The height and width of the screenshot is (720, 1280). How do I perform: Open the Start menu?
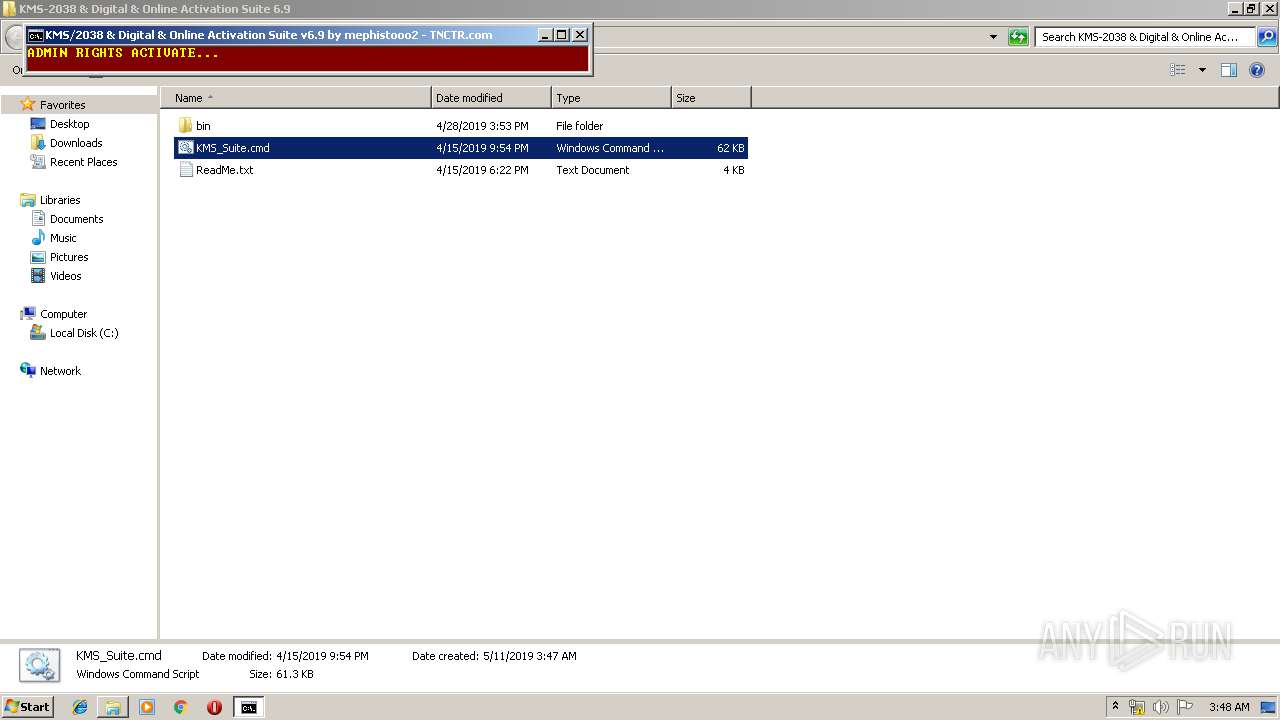[x=27, y=707]
